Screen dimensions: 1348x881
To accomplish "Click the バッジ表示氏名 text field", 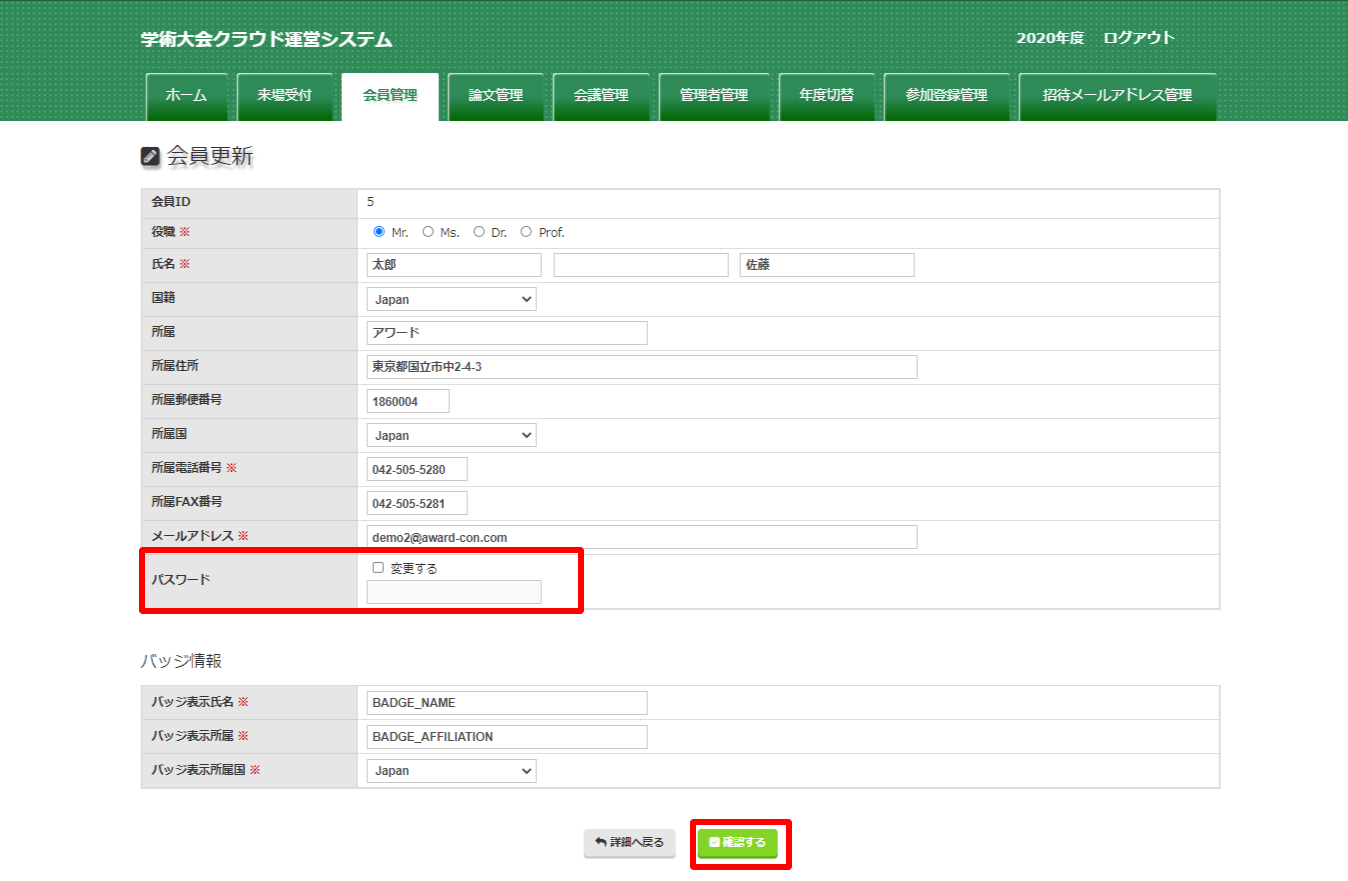I will pyautogui.click(x=506, y=703).
